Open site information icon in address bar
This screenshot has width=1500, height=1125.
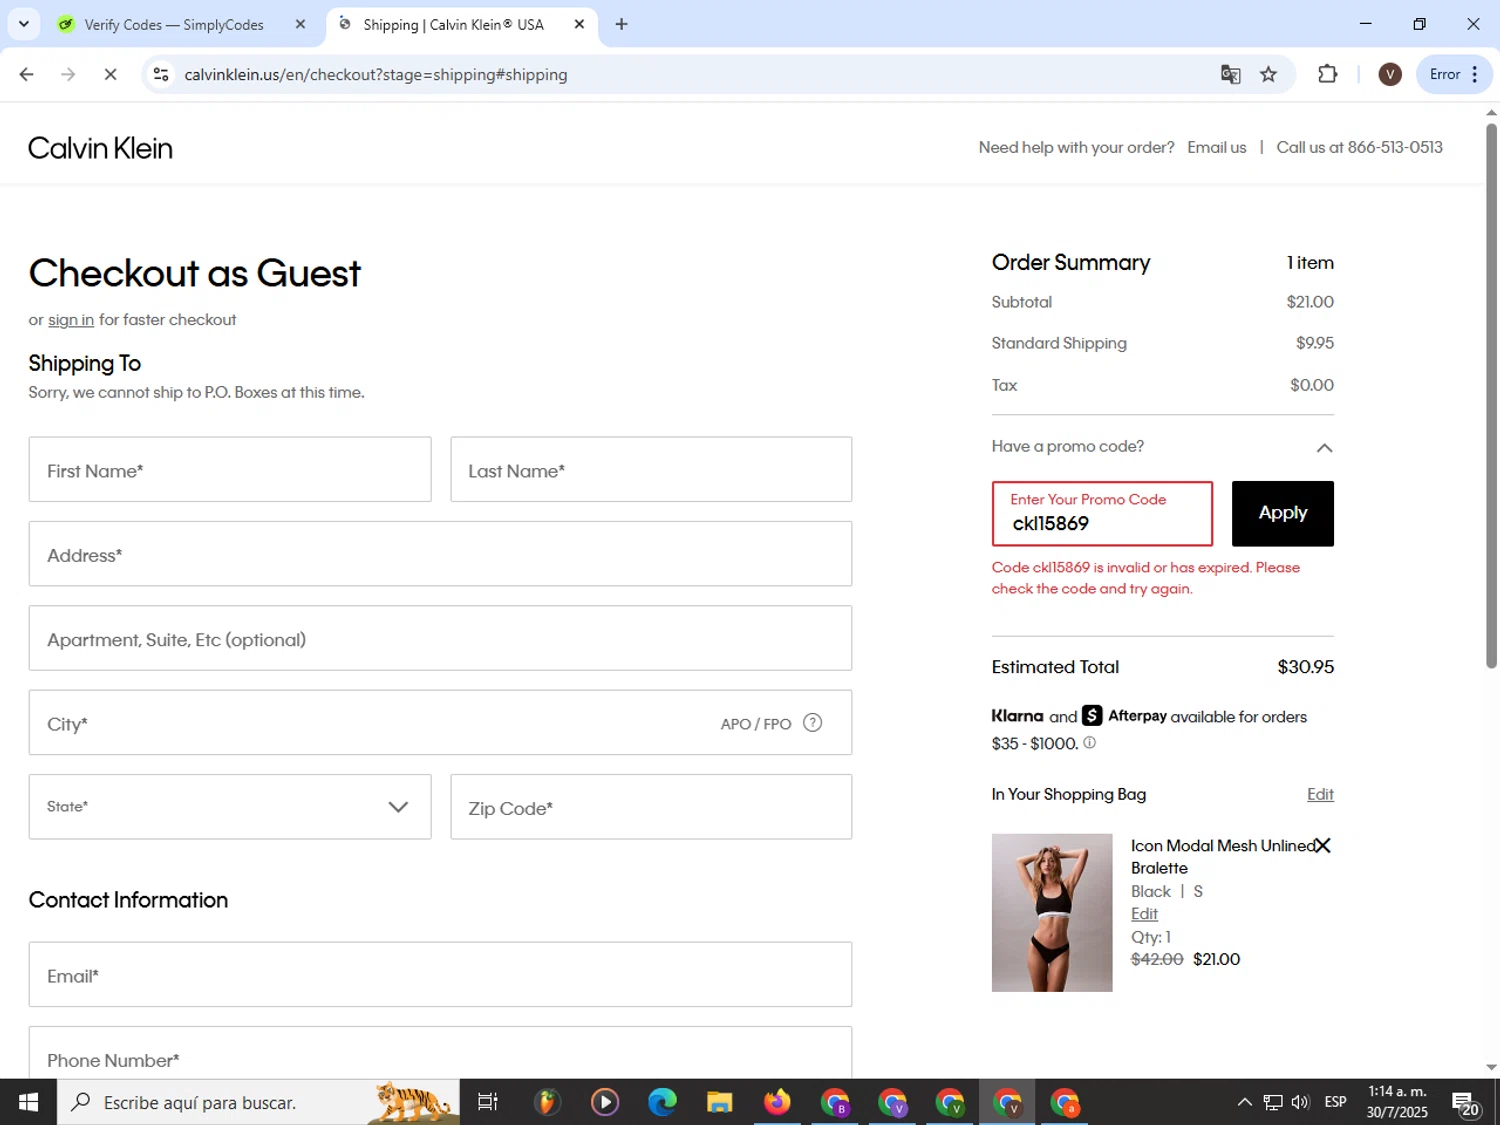(x=161, y=74)
